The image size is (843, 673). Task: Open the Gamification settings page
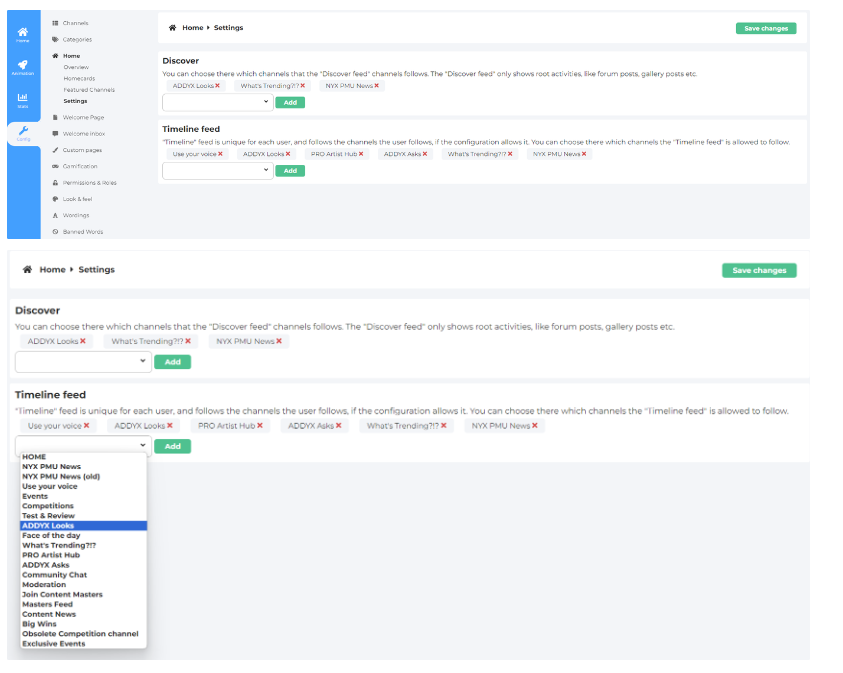coord(80,166)
